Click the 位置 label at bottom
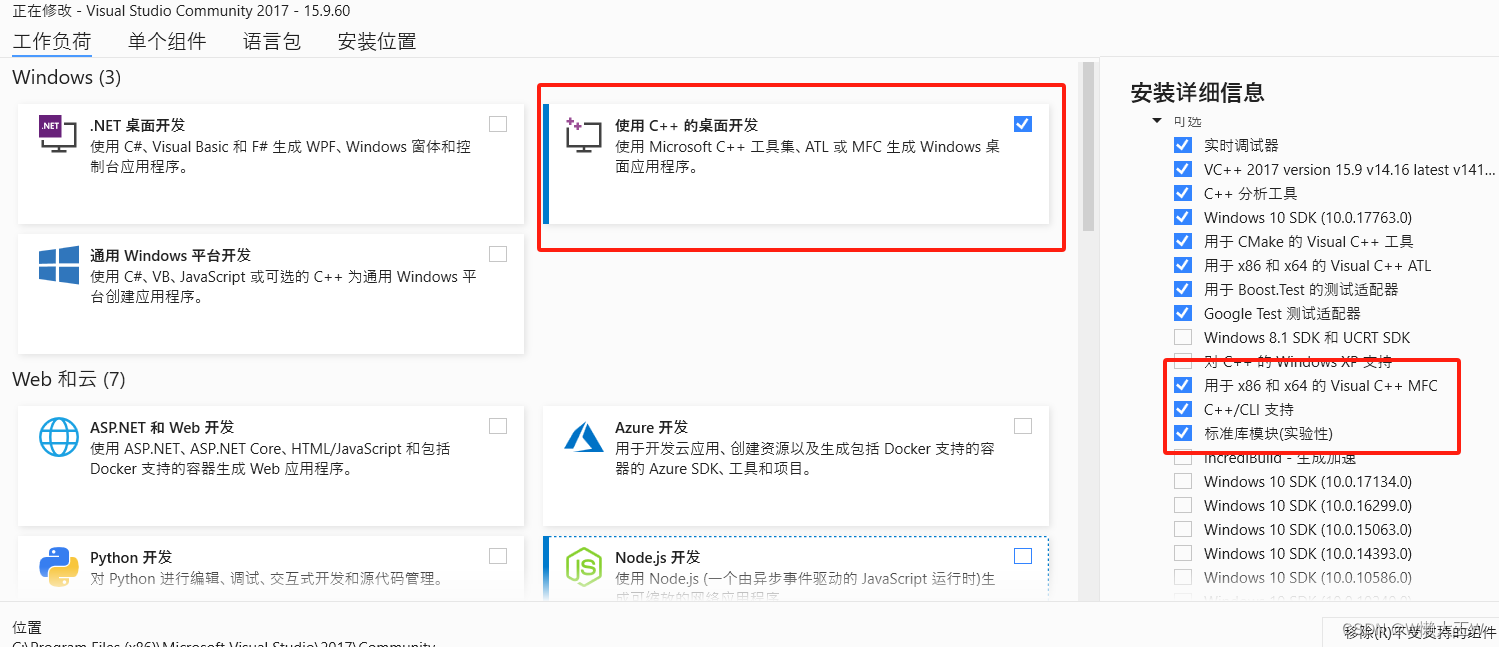The image size is (1499, 647). click(x=27, y=627)
